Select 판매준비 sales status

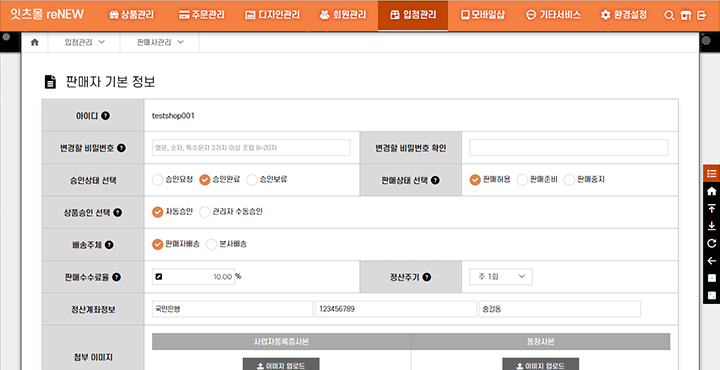(522, 180)
